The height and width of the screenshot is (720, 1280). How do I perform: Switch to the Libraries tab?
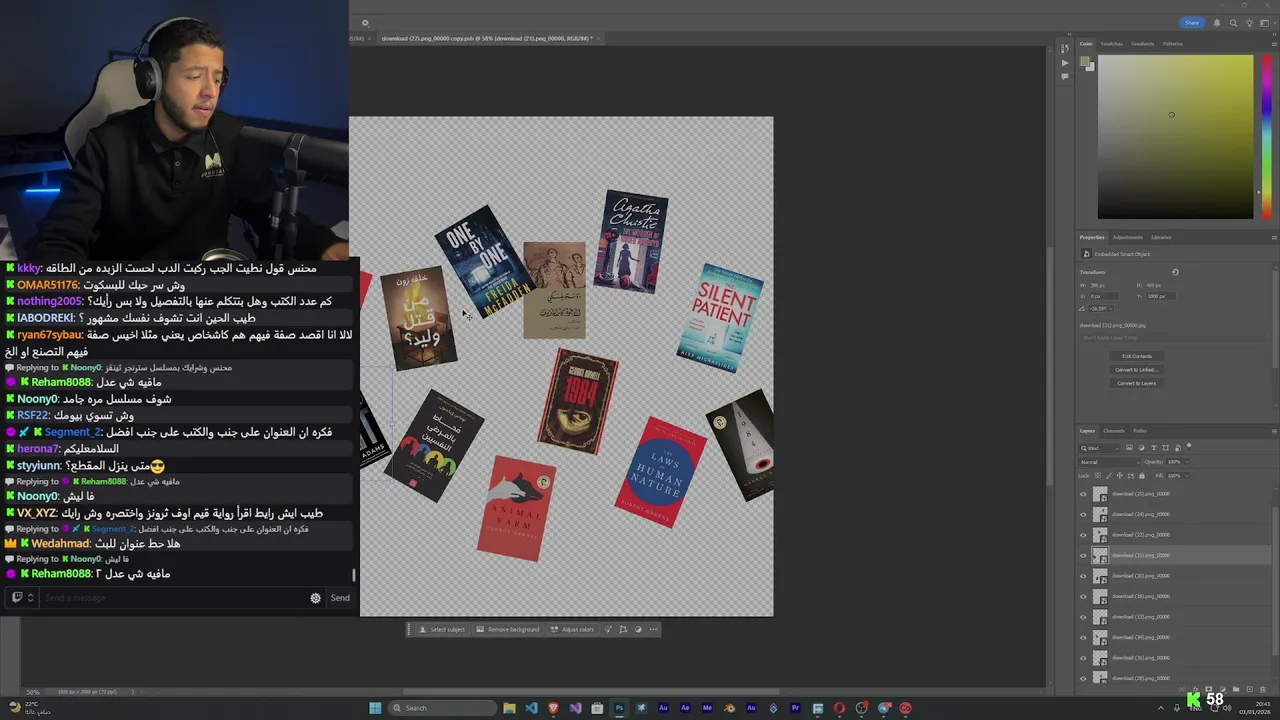[1161, 237]
